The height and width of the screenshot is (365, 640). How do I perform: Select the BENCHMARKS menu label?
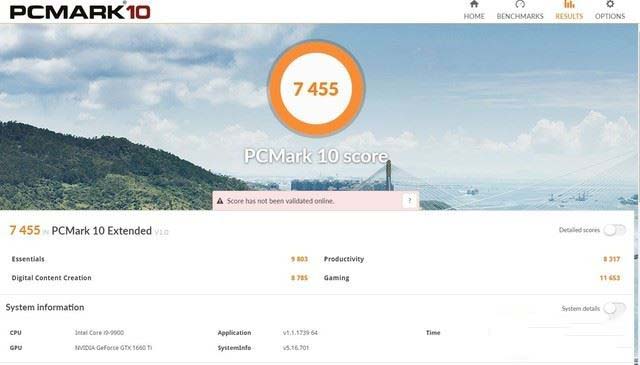[520, 16]
